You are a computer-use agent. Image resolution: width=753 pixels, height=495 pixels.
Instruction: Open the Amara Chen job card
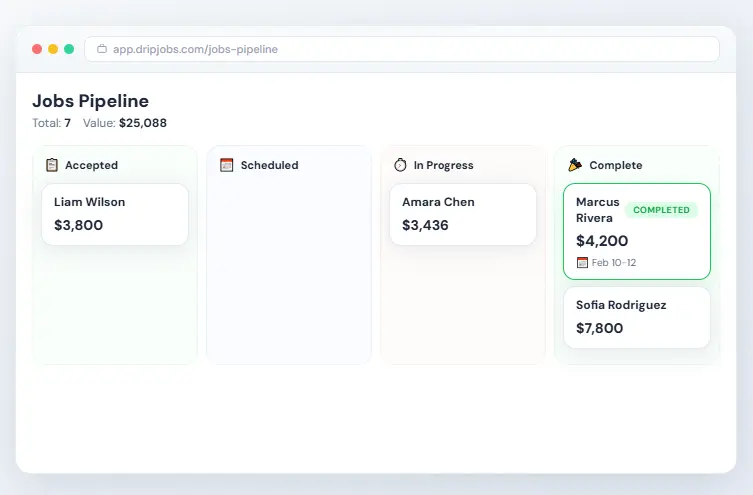coord(463,214)
